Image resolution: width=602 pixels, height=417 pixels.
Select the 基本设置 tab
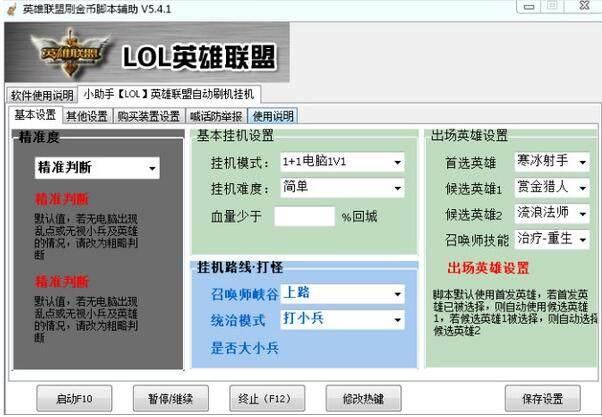pos(35,115)
